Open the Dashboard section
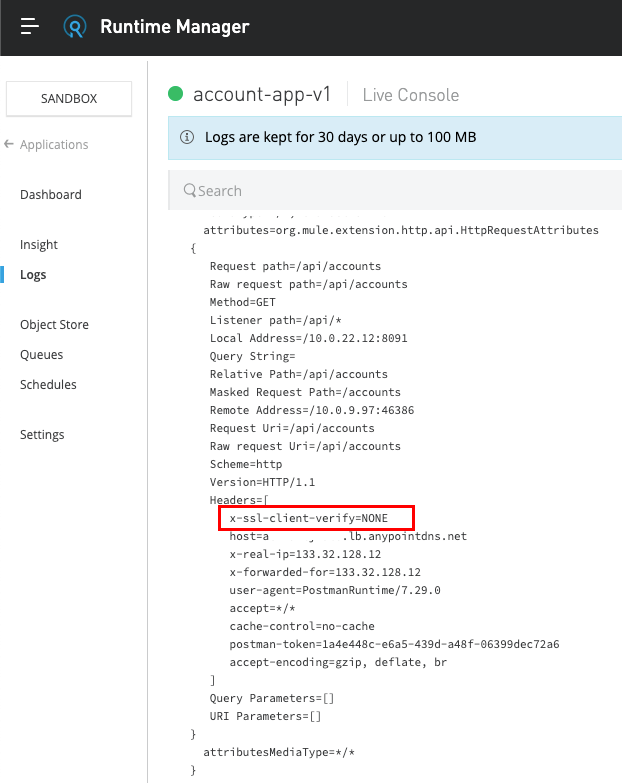The image size is (622, 783). [x=51, y=195]
